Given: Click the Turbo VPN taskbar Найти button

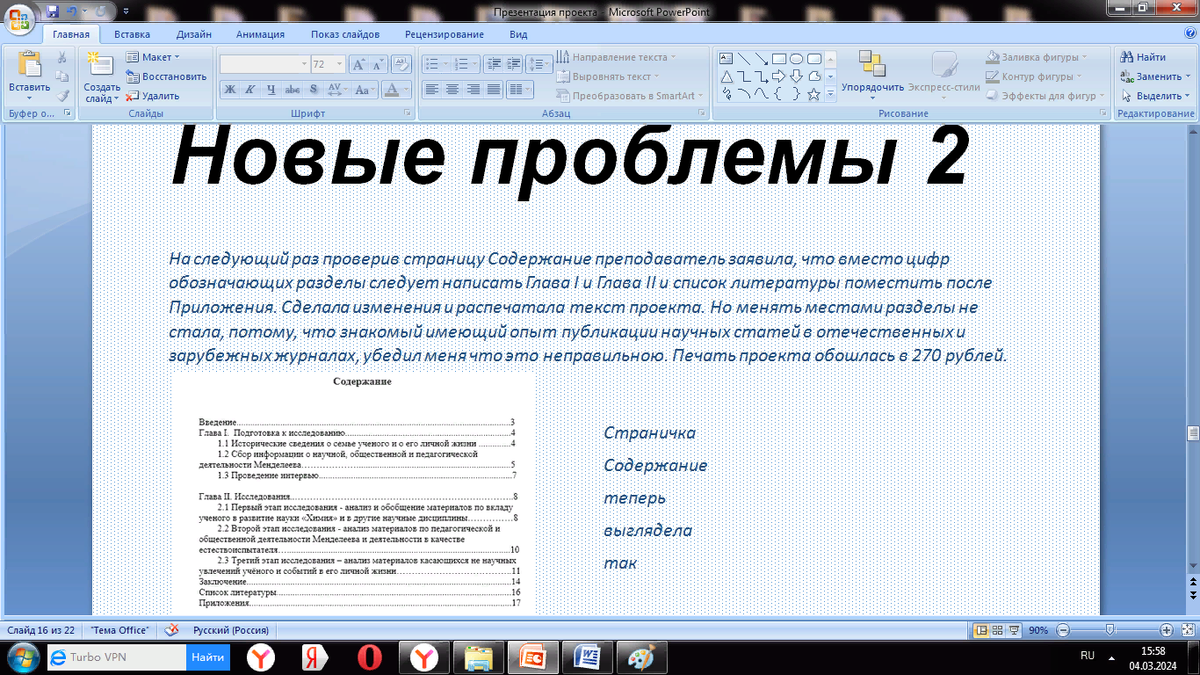Looking at the screenshot, I should click(208, 657).
